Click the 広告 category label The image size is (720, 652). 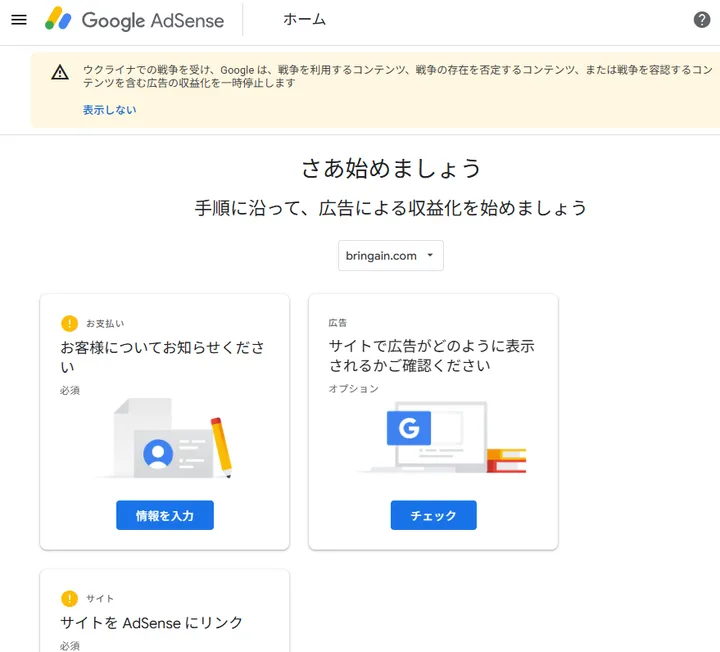[338, 323]
